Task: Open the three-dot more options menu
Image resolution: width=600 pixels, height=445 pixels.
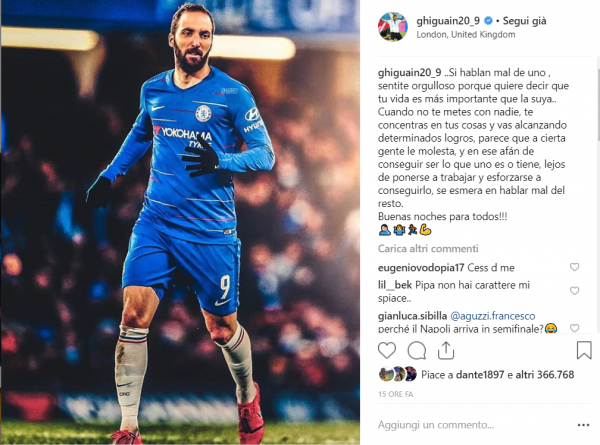Action: [583, 425]
